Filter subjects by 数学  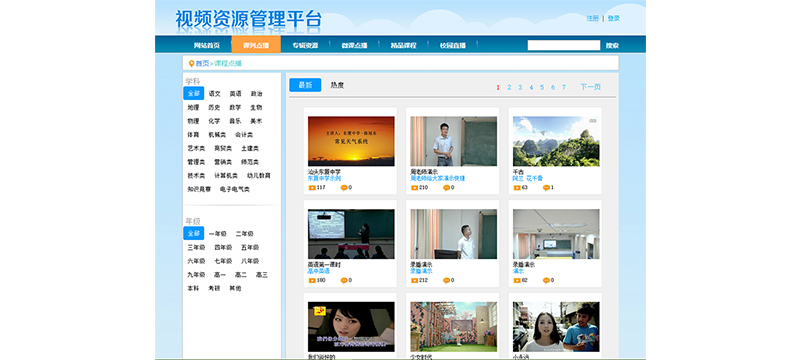point(235,108)
